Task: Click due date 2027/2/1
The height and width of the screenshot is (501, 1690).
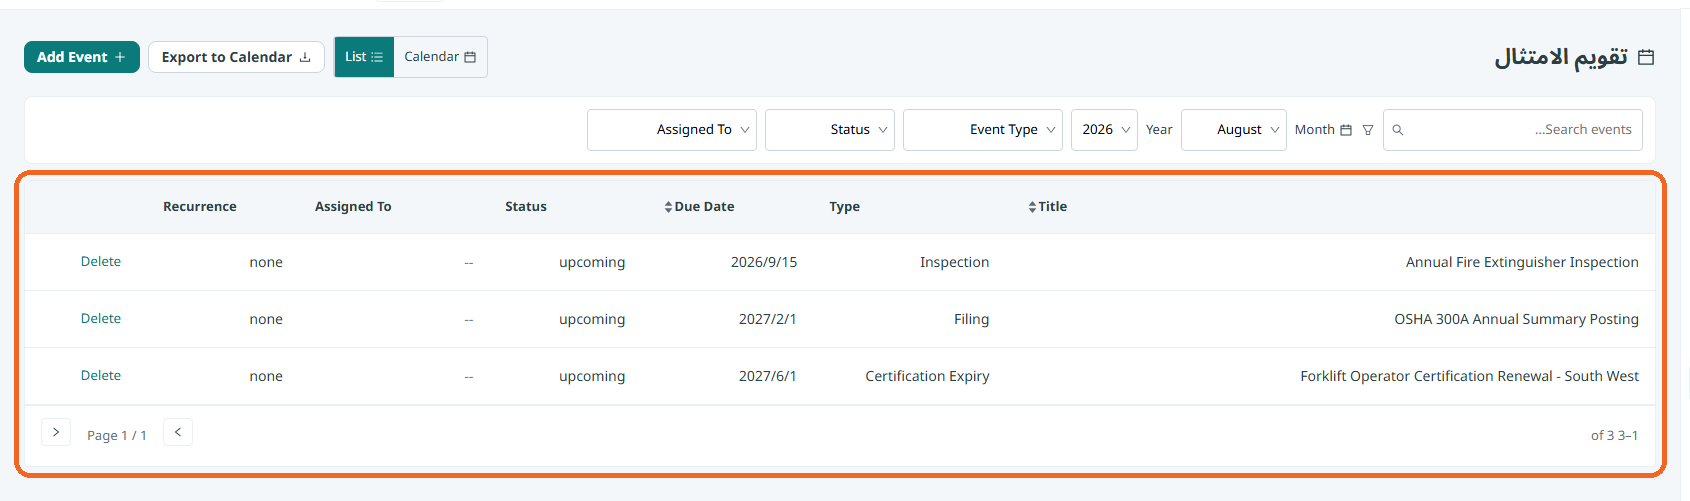Action: (x=768, y=319)
